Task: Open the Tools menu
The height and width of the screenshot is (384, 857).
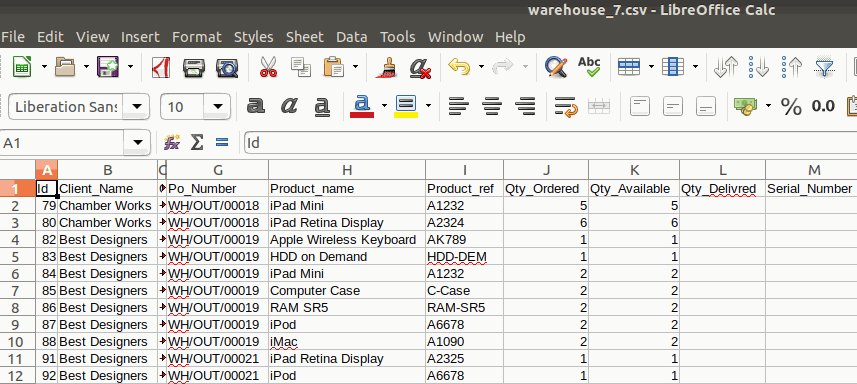Action: pyautogui.click(x=397, y=37)
